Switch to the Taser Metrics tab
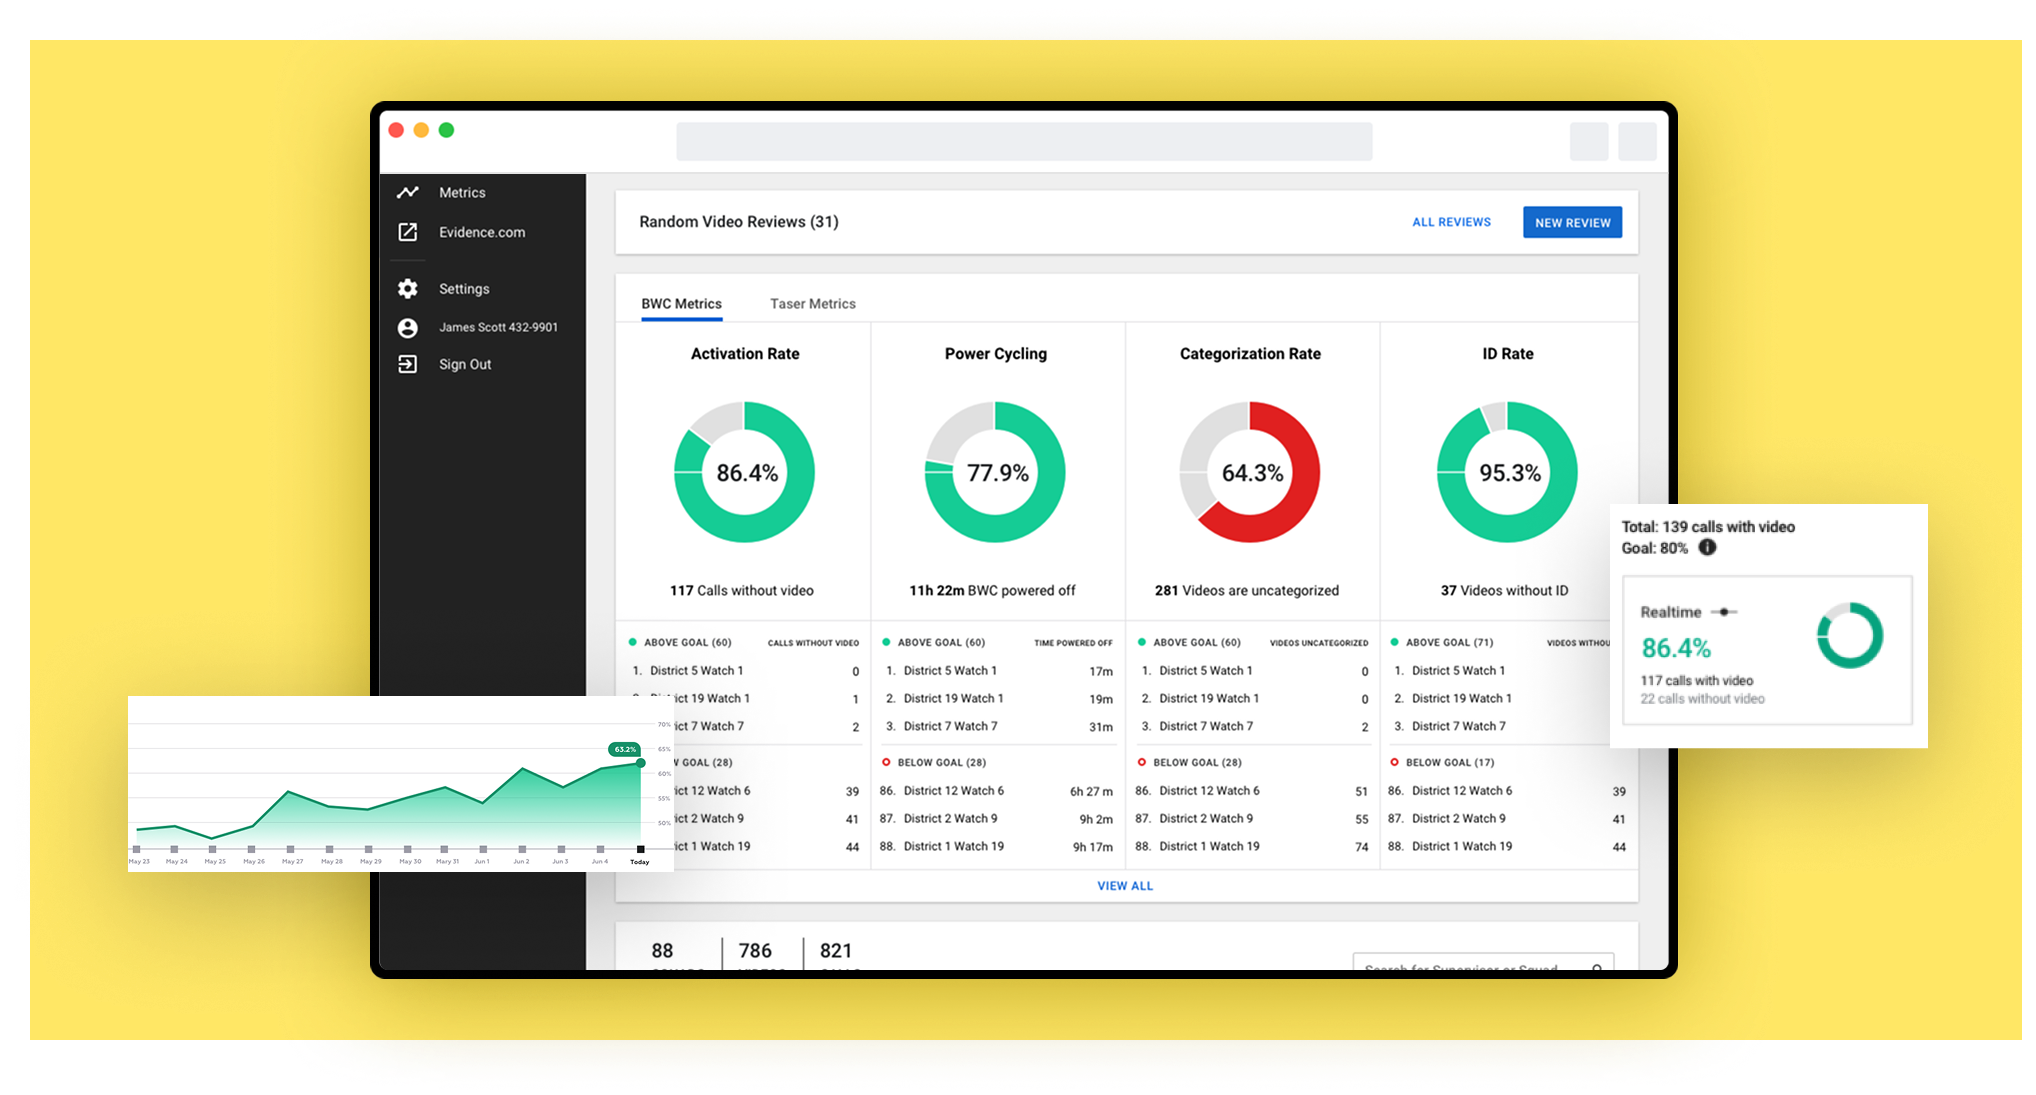 812,304
